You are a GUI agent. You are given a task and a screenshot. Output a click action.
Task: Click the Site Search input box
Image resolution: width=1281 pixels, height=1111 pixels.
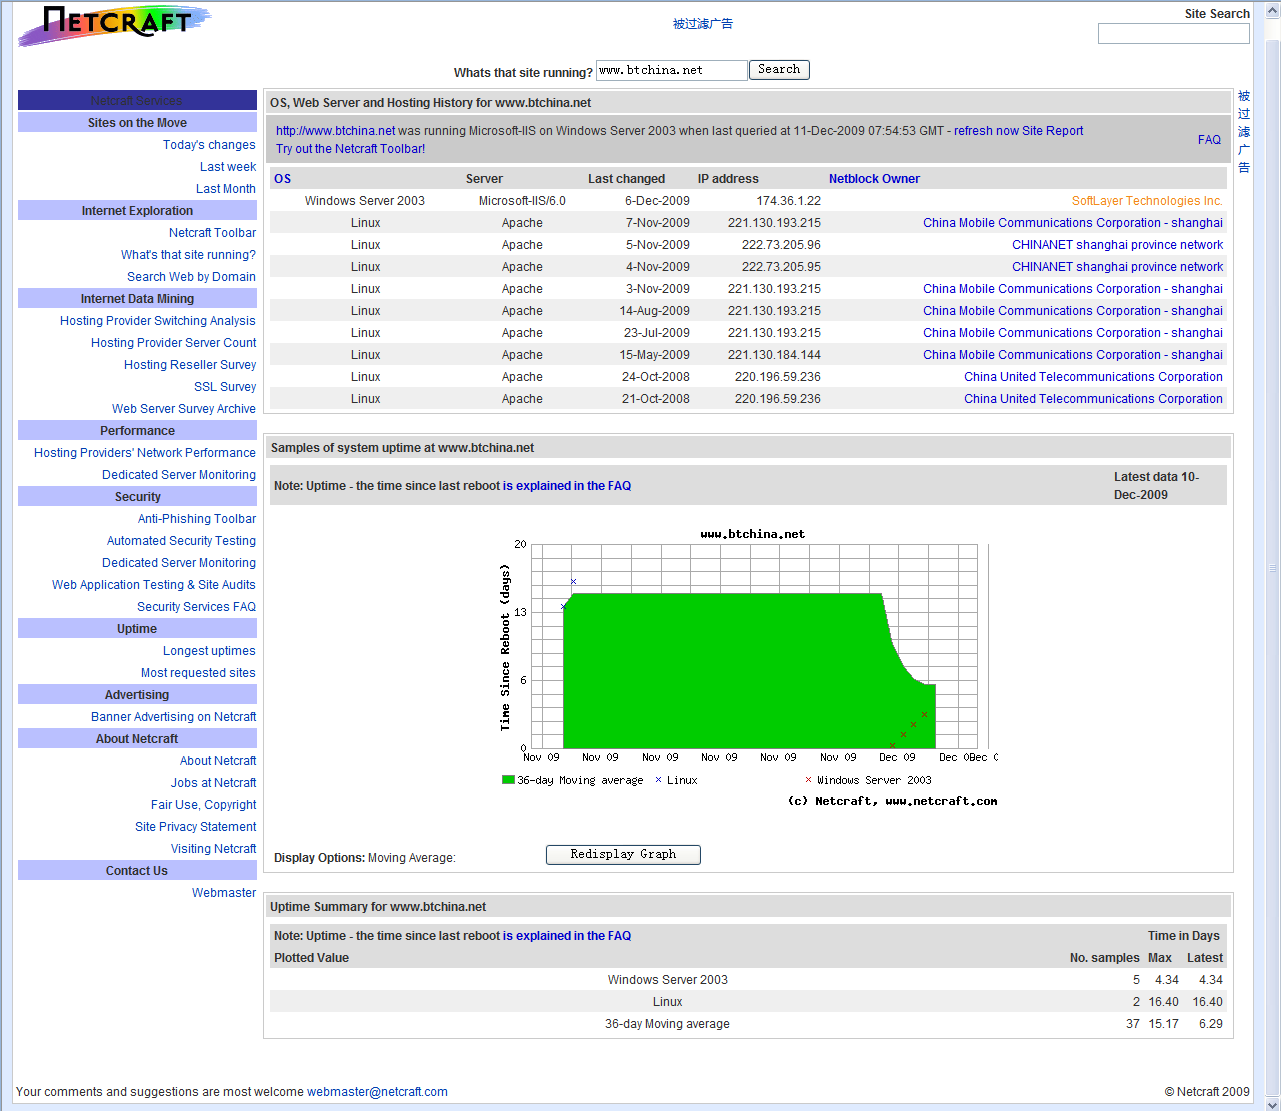(1173, 34)
